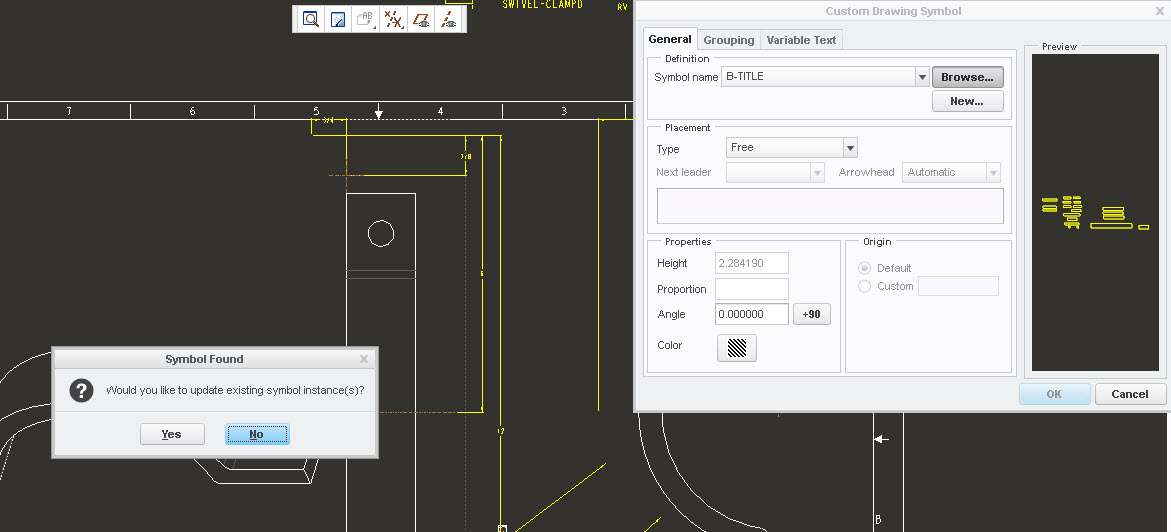Click the question mark icon in Symbol Found
This screenshot has height=532, width=1171.
81,390
